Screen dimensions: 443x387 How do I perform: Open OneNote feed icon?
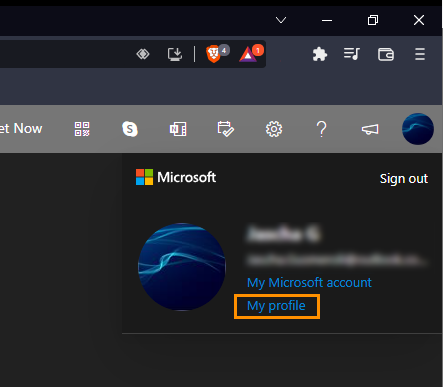coord(178,129)
